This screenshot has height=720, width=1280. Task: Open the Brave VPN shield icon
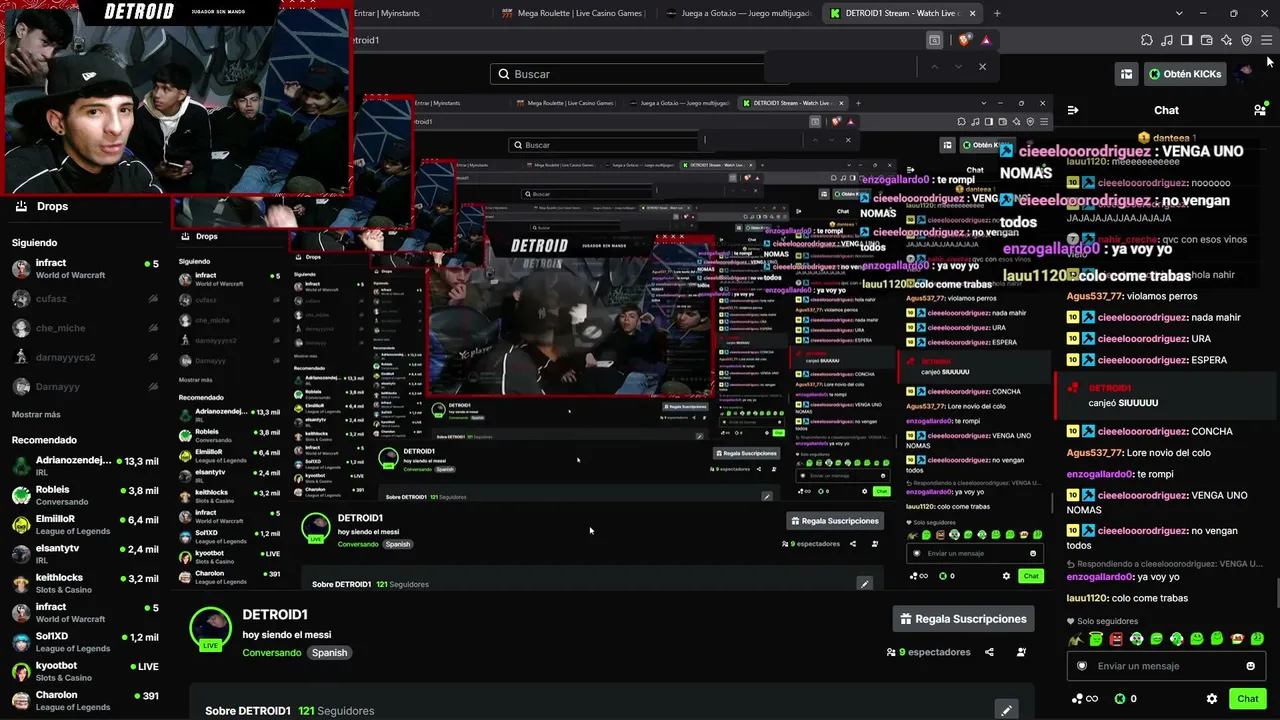(x=1247, y=40)
